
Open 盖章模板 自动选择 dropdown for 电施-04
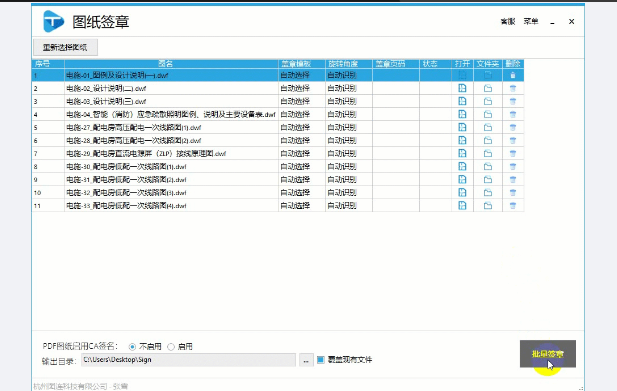point(302,114)
